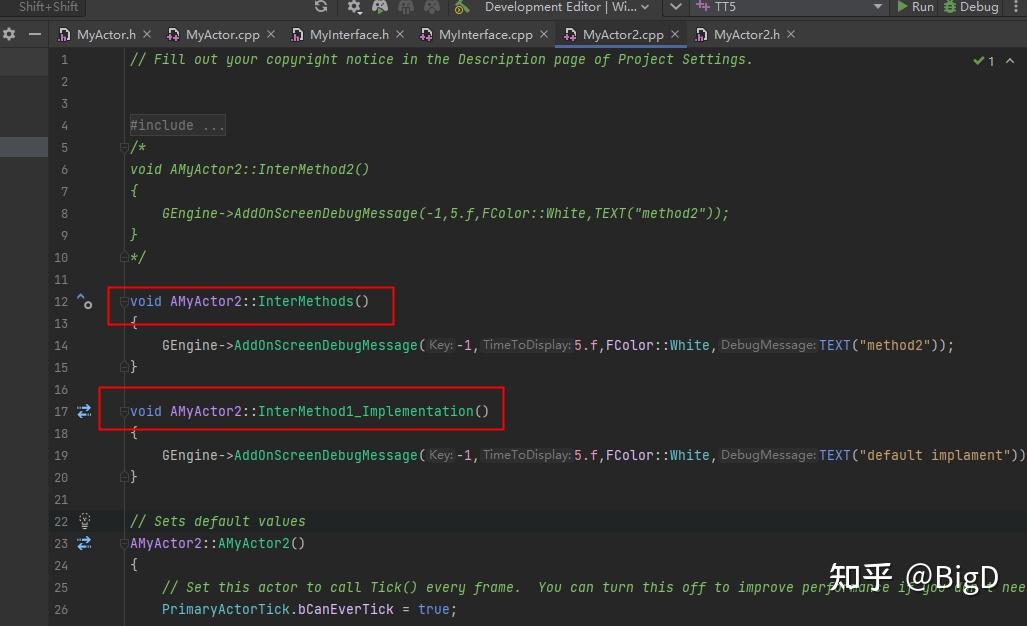The width and height of the screenshot is (1027, 626).
Task: Open settings gear beside the tab bar
Action: pos(9,34)
